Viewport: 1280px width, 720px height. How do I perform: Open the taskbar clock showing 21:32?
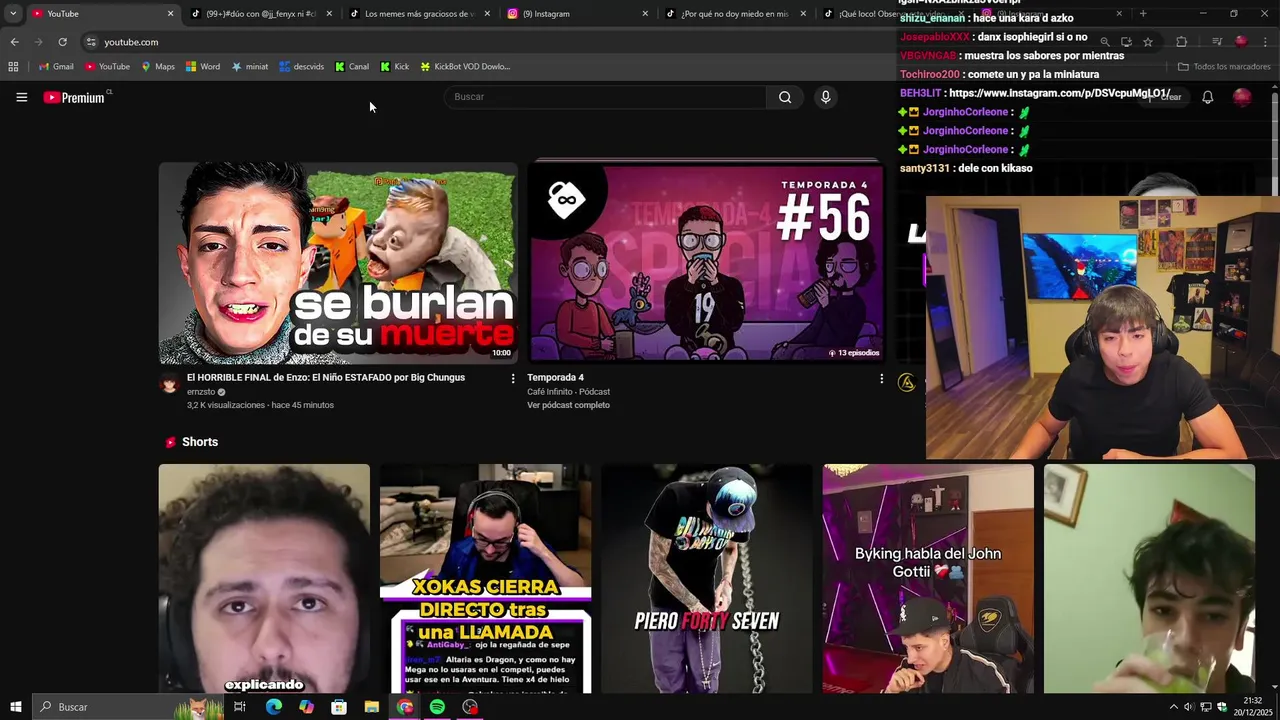(x=1253, y=707)
